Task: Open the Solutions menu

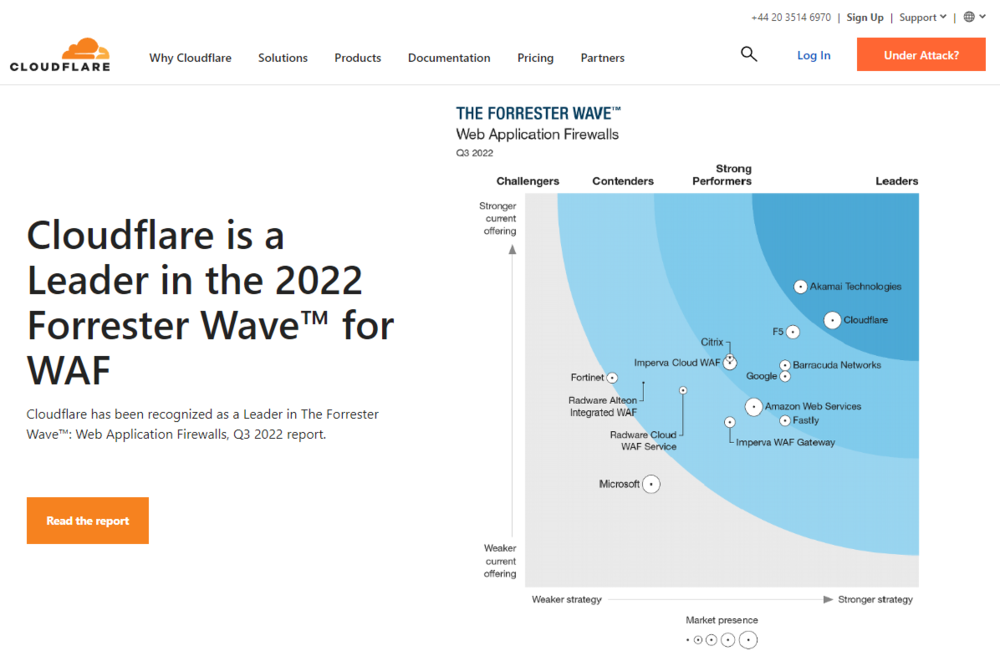Action: point(283,57)
